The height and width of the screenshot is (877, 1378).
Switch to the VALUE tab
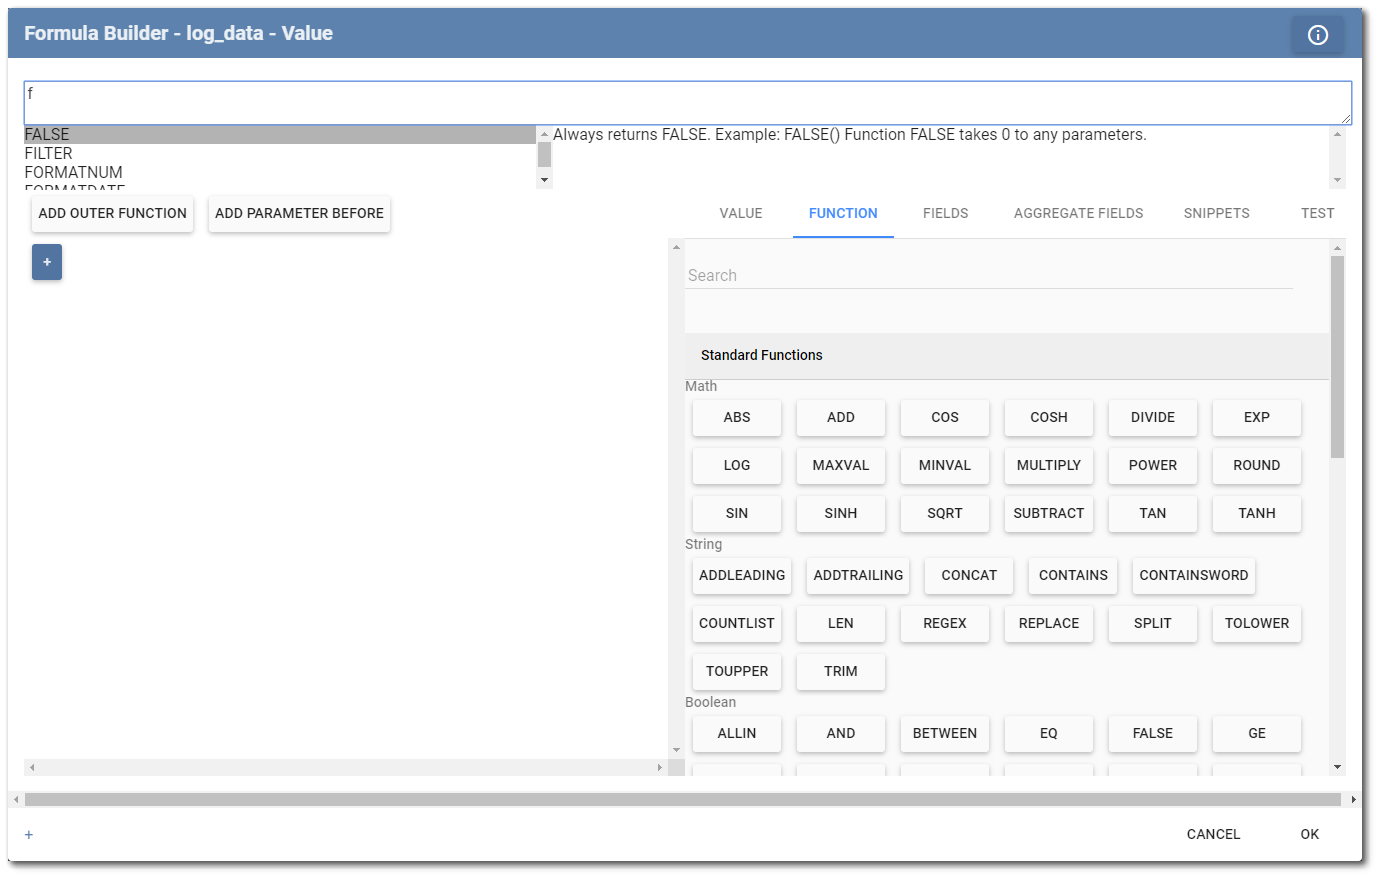point(740,213)
